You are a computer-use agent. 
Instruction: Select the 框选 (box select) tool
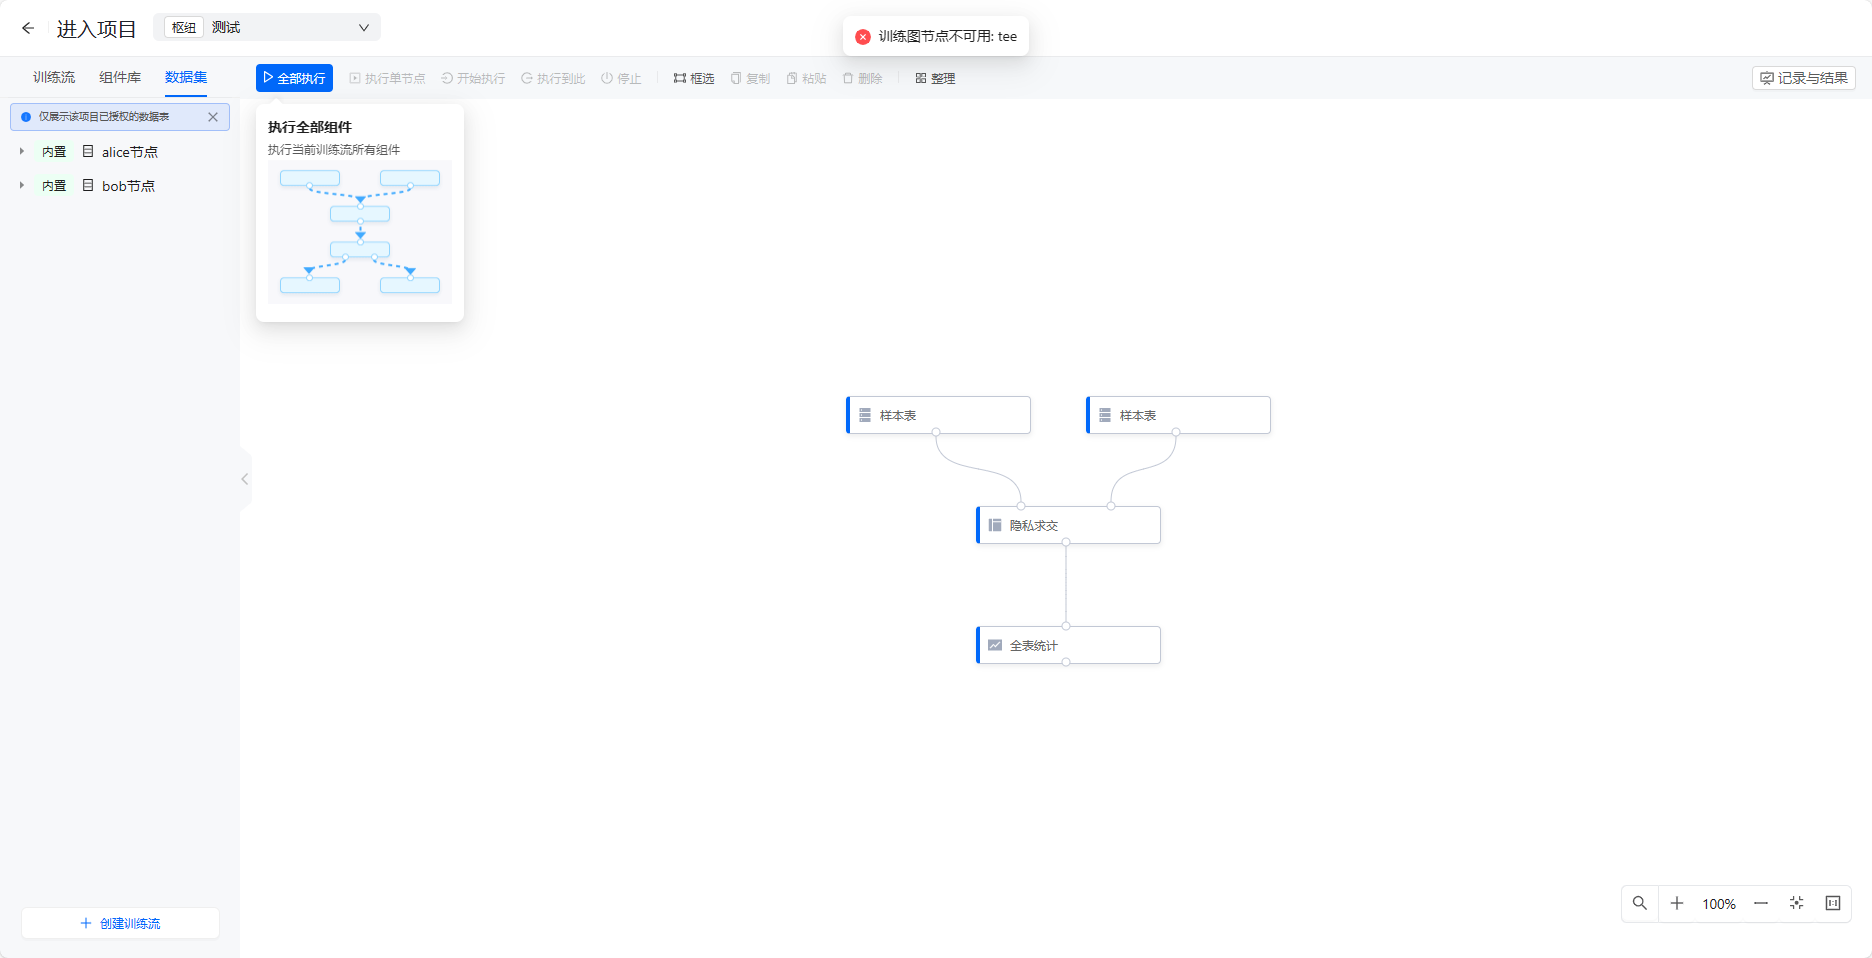[x=693, y=78]
